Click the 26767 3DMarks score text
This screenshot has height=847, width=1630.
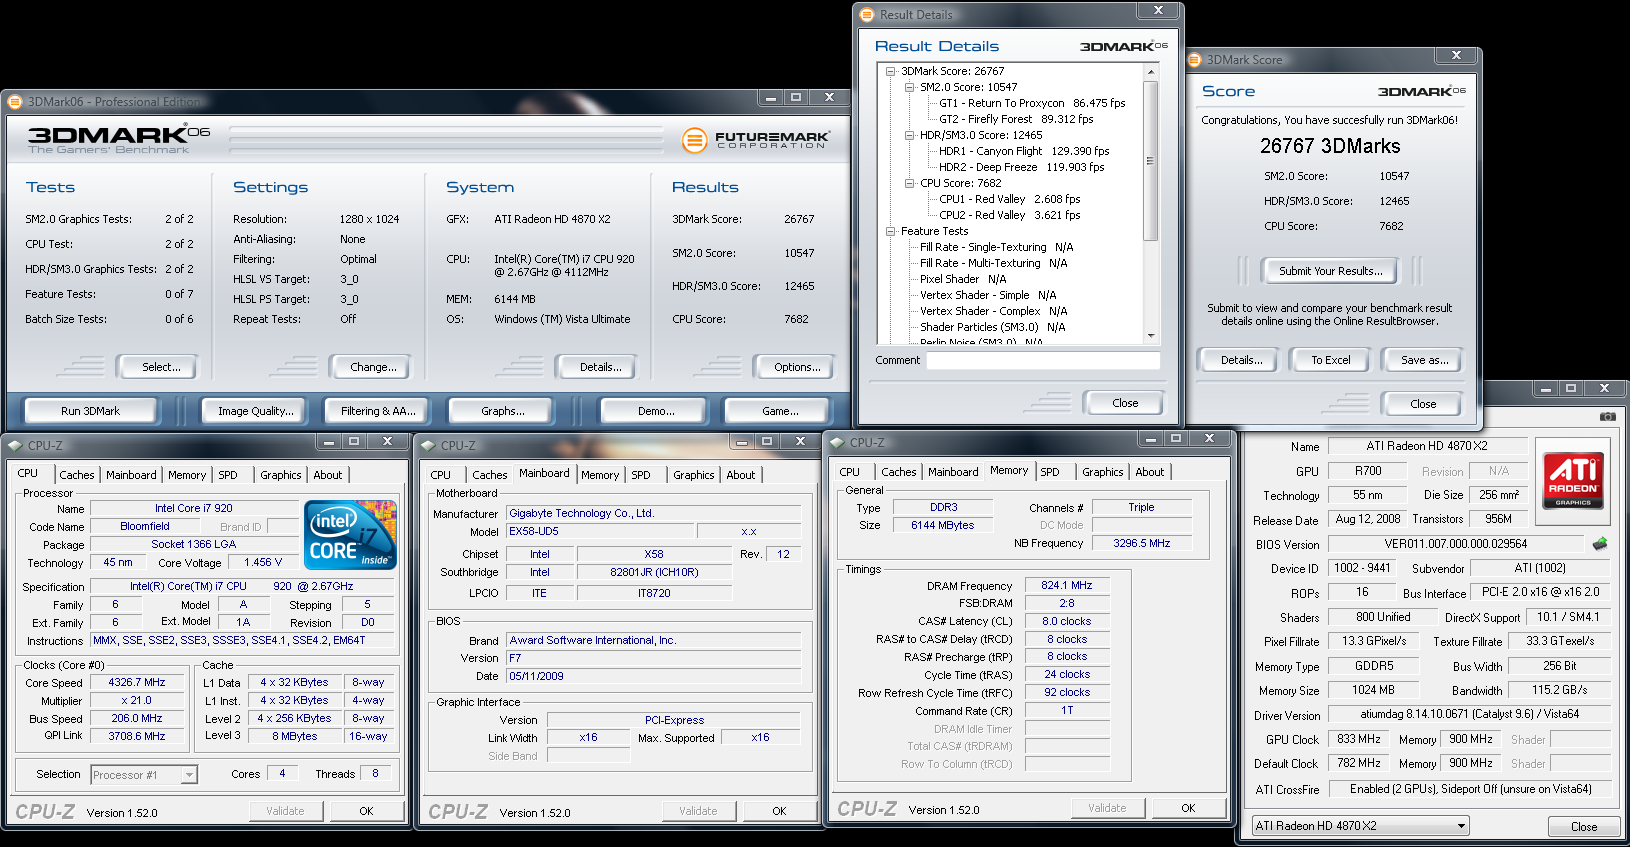tap(1330, 146)
